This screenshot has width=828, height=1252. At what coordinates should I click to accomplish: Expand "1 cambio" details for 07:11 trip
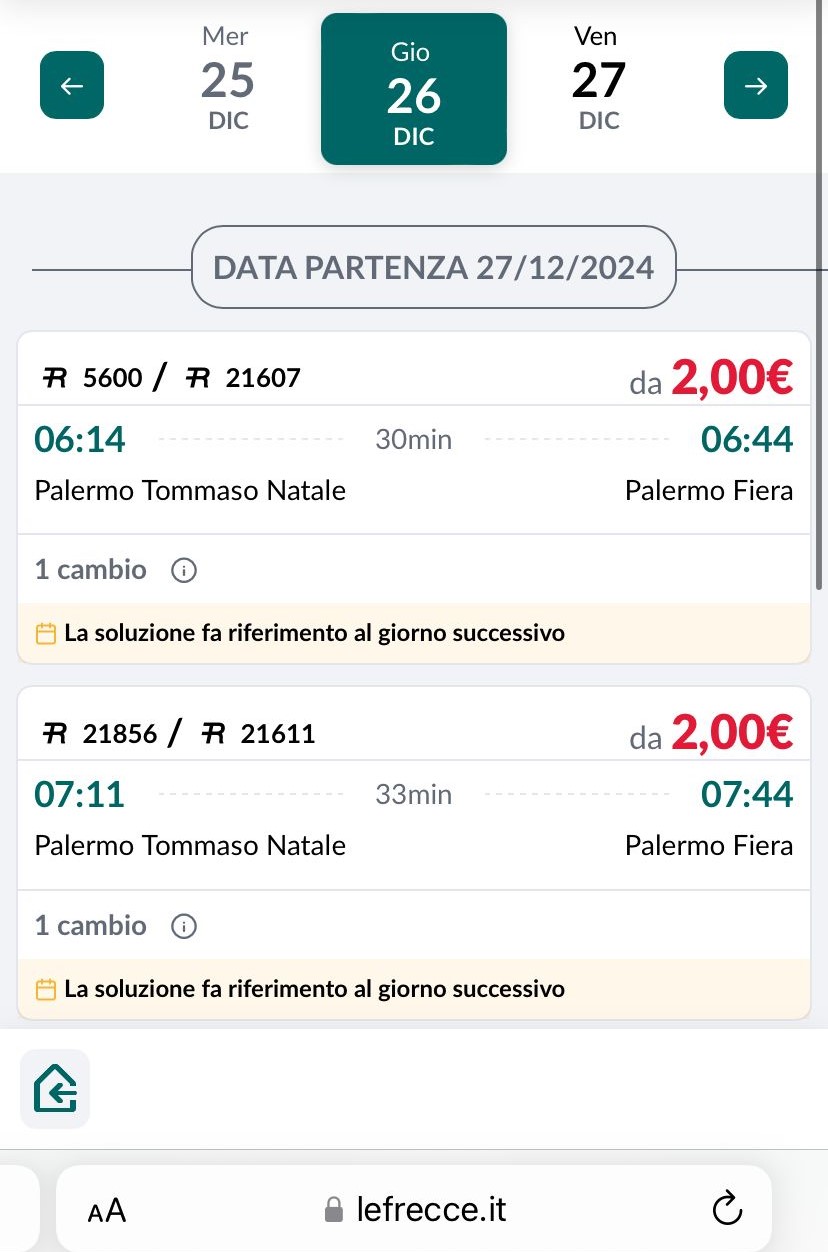(91, 926)
